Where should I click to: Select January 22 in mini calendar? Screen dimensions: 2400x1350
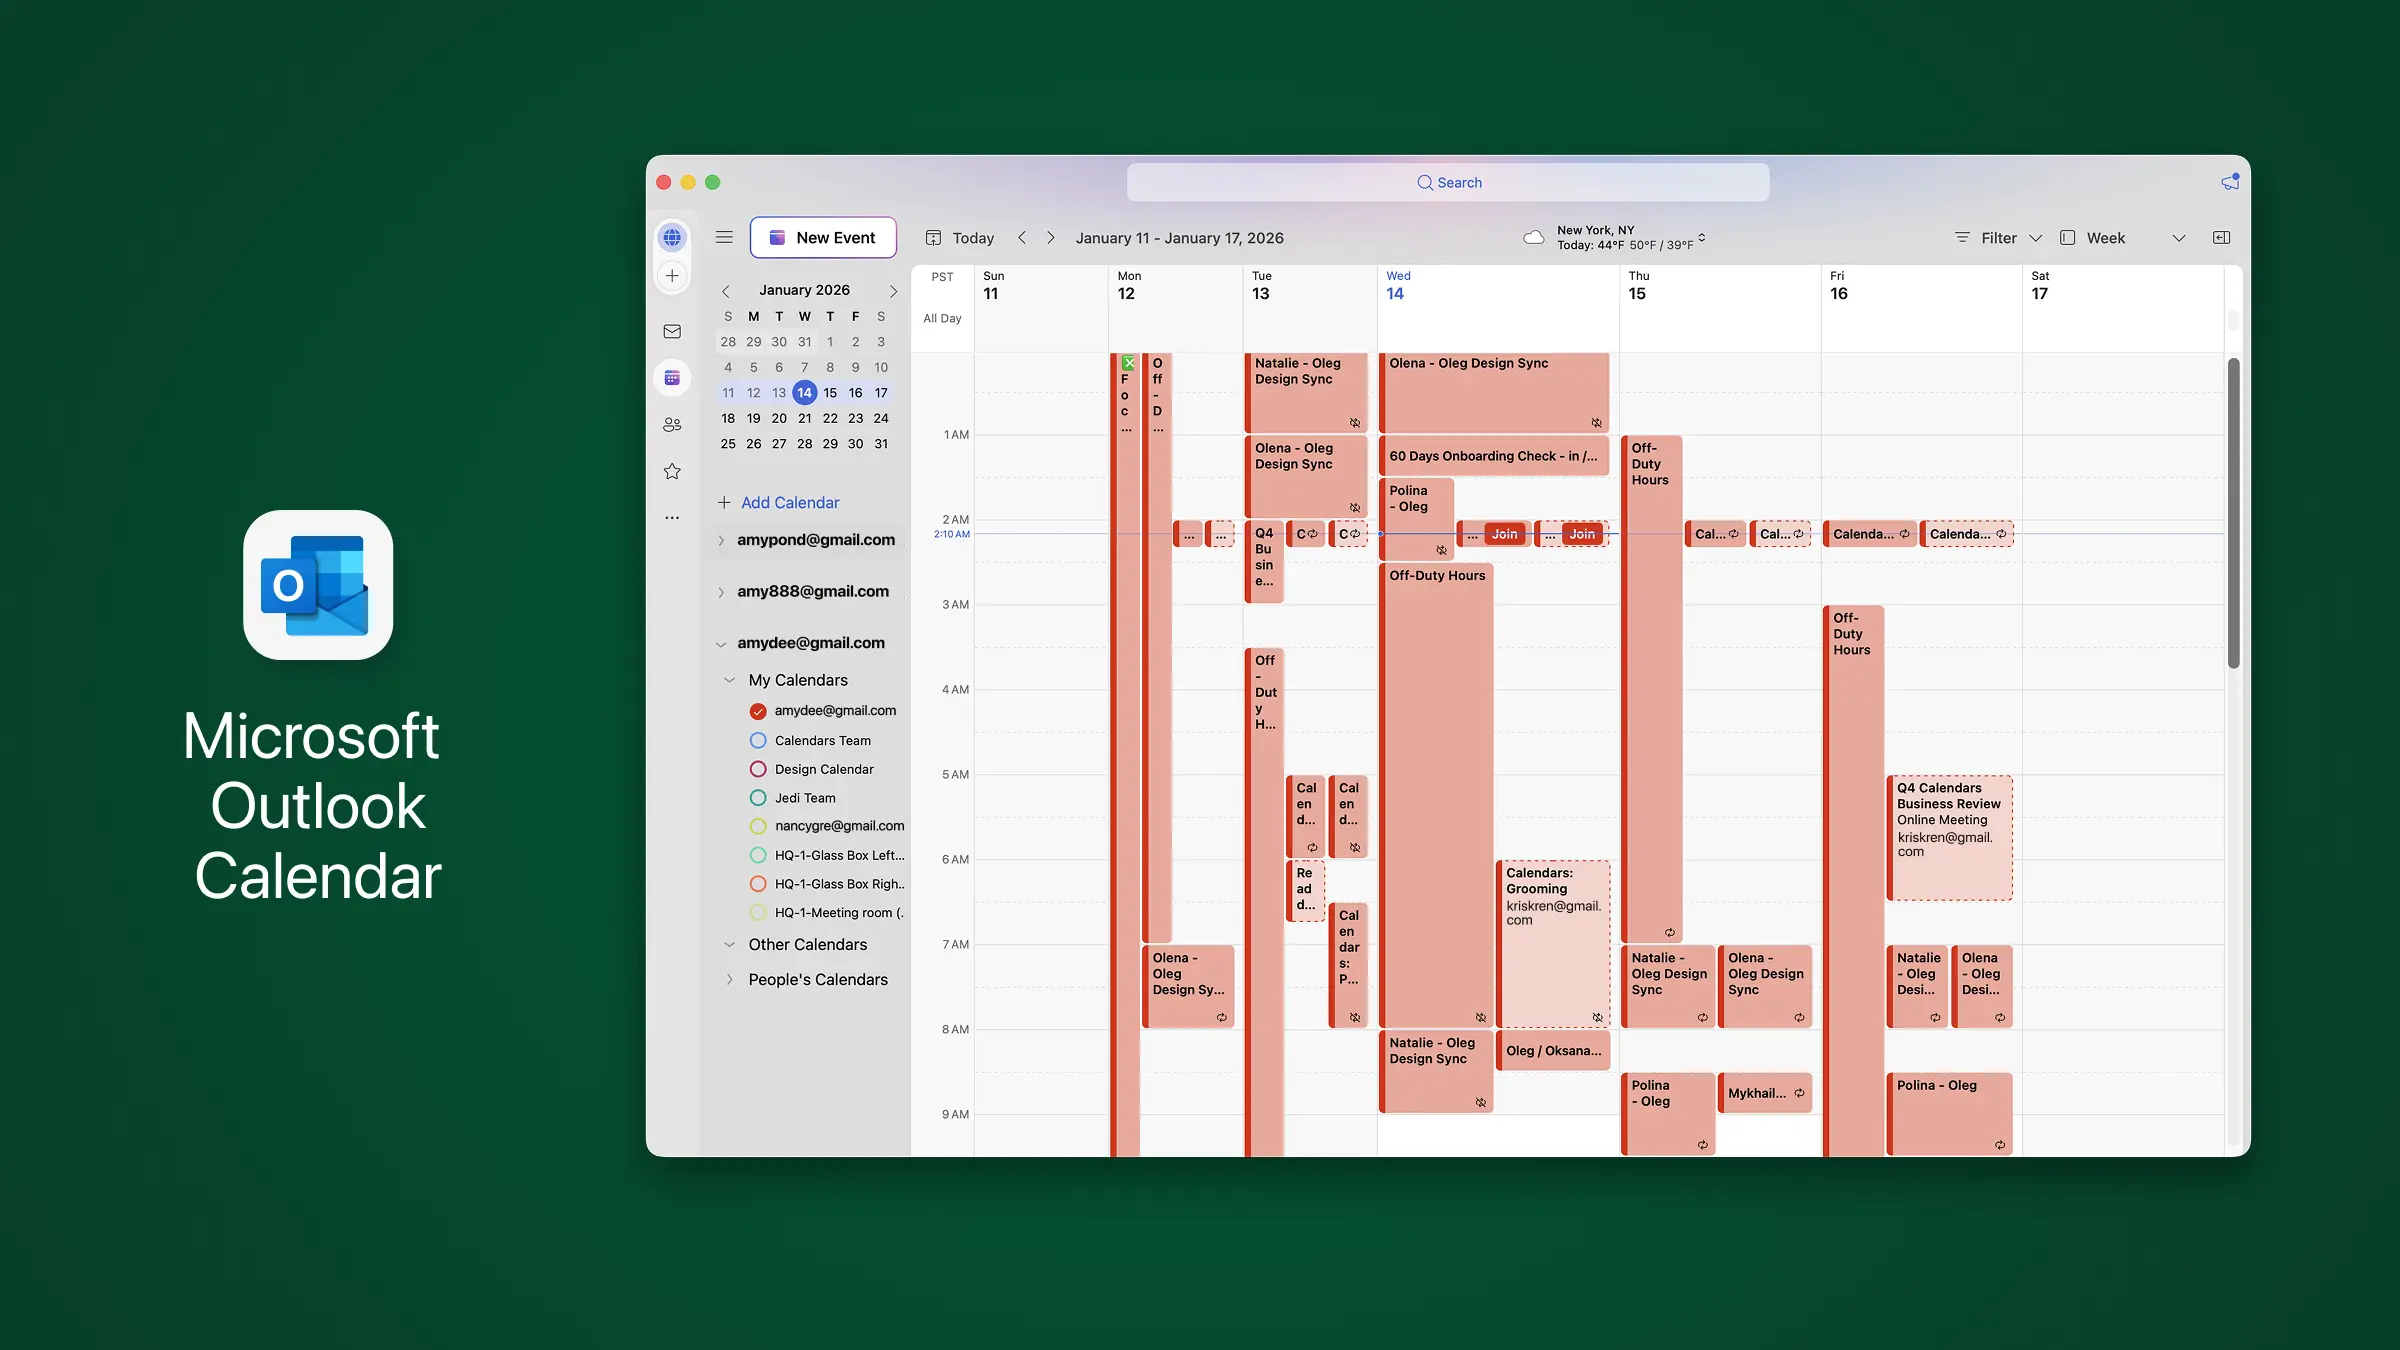coord(829,418)
